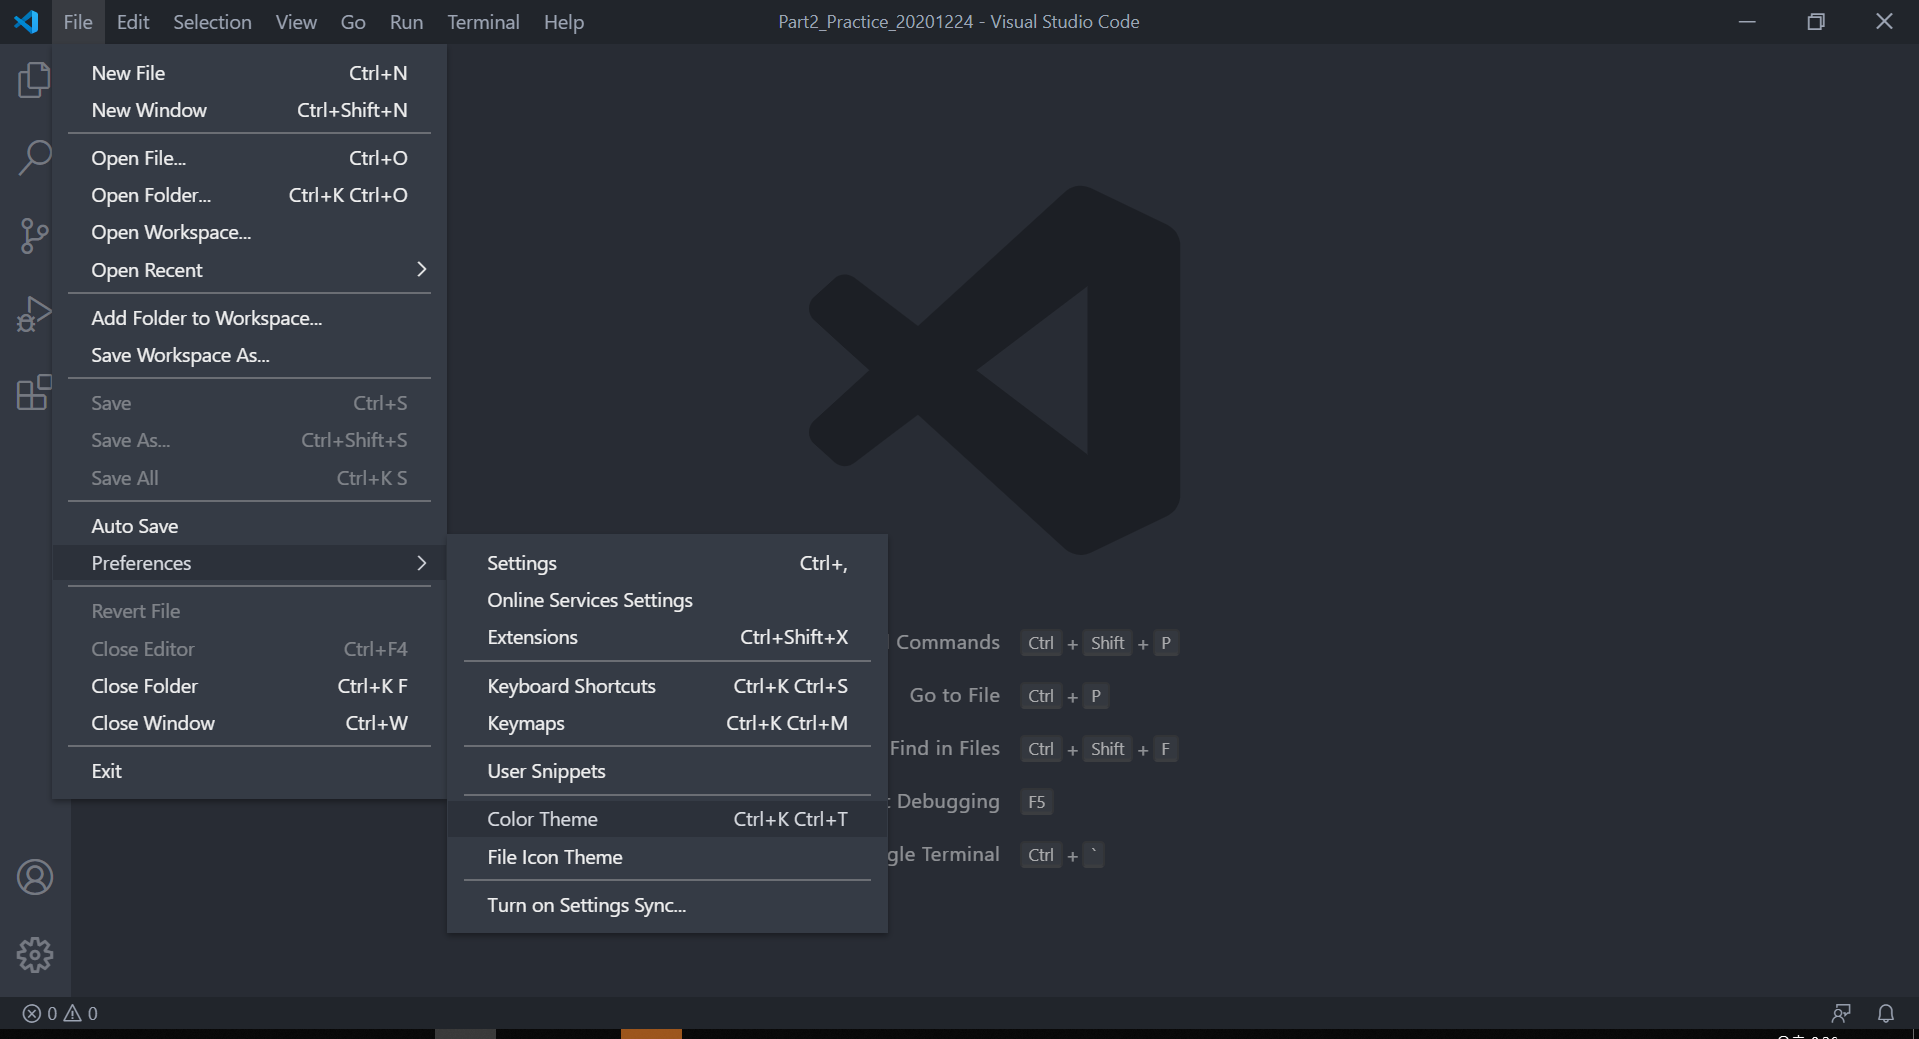Image resolution: width=1919 pixels, height=1039 pixels.
Task: Click the Save menu entry
Action: point(249,403)
